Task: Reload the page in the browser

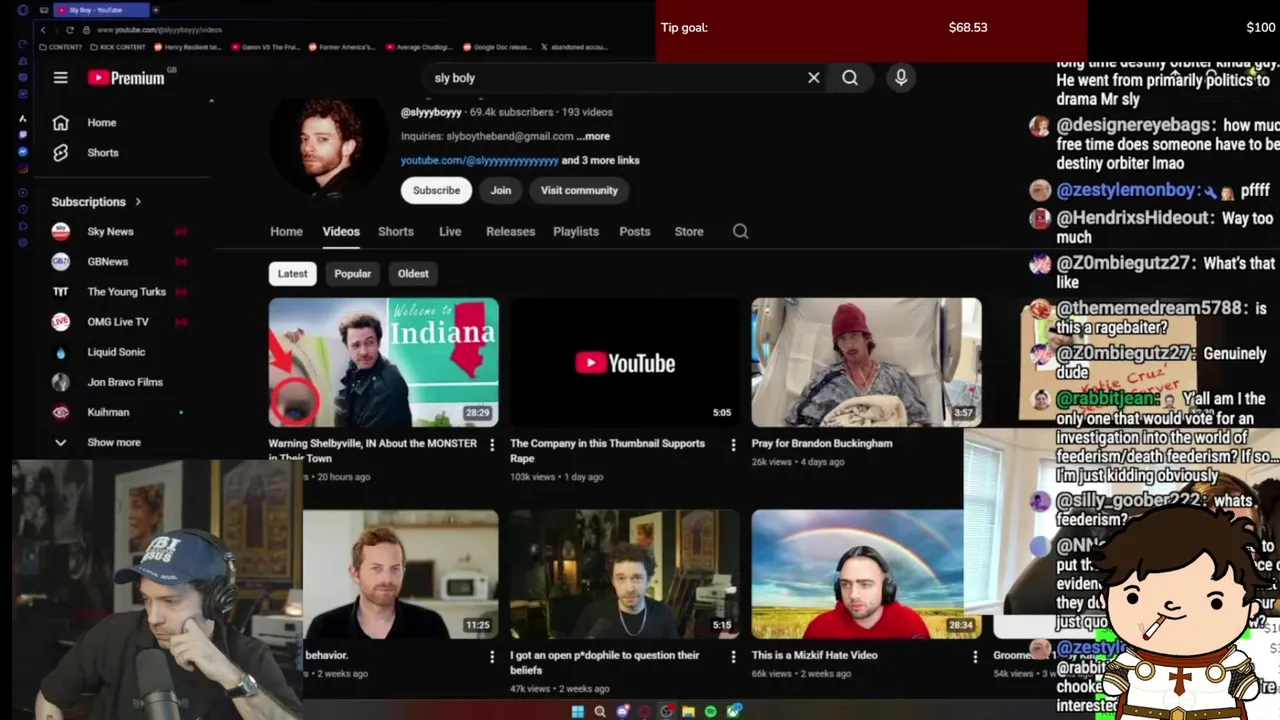Action: point(69,30)
